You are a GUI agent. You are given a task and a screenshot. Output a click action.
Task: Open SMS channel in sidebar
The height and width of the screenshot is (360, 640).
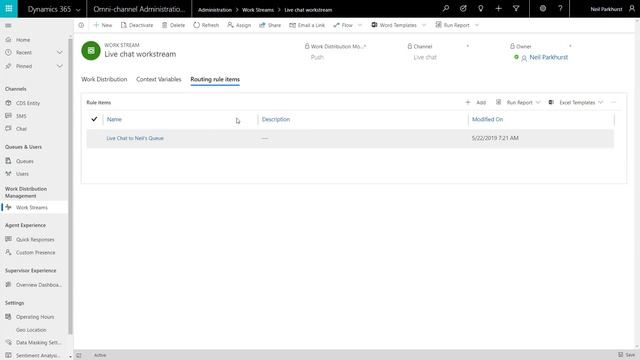point(21,116)
